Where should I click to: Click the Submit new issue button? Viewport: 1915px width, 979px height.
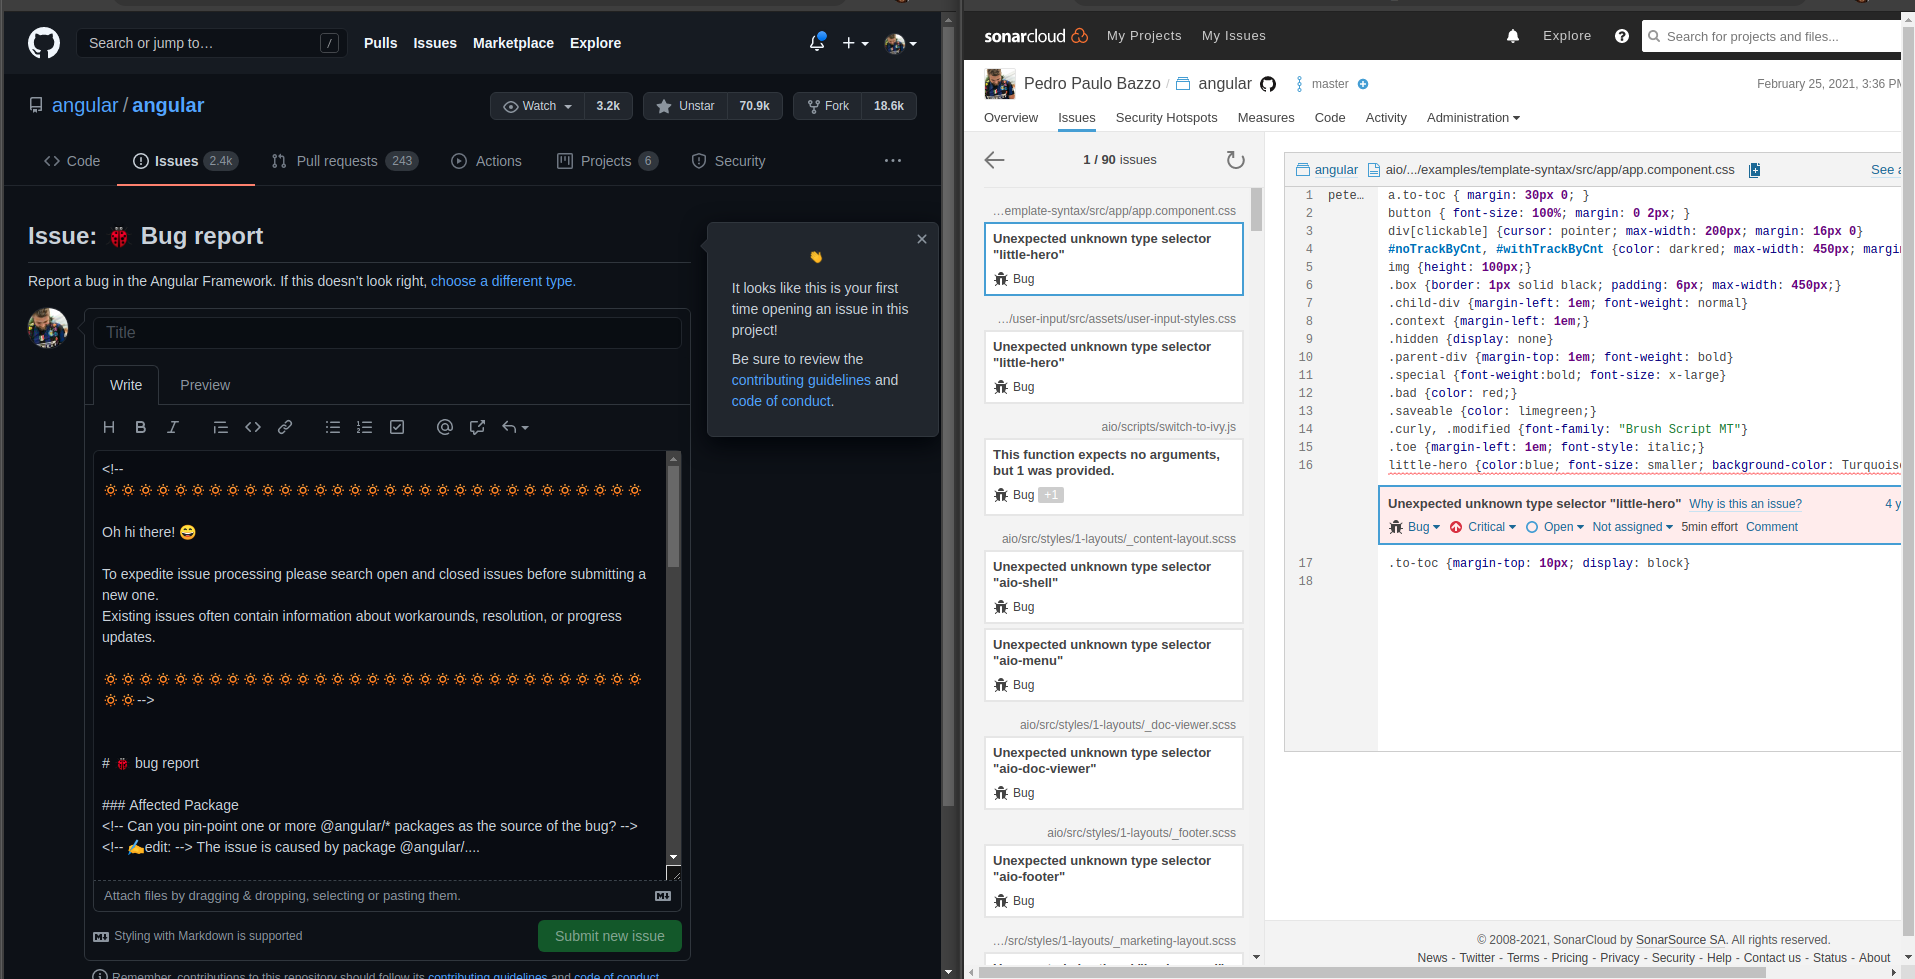pos(609,936)
